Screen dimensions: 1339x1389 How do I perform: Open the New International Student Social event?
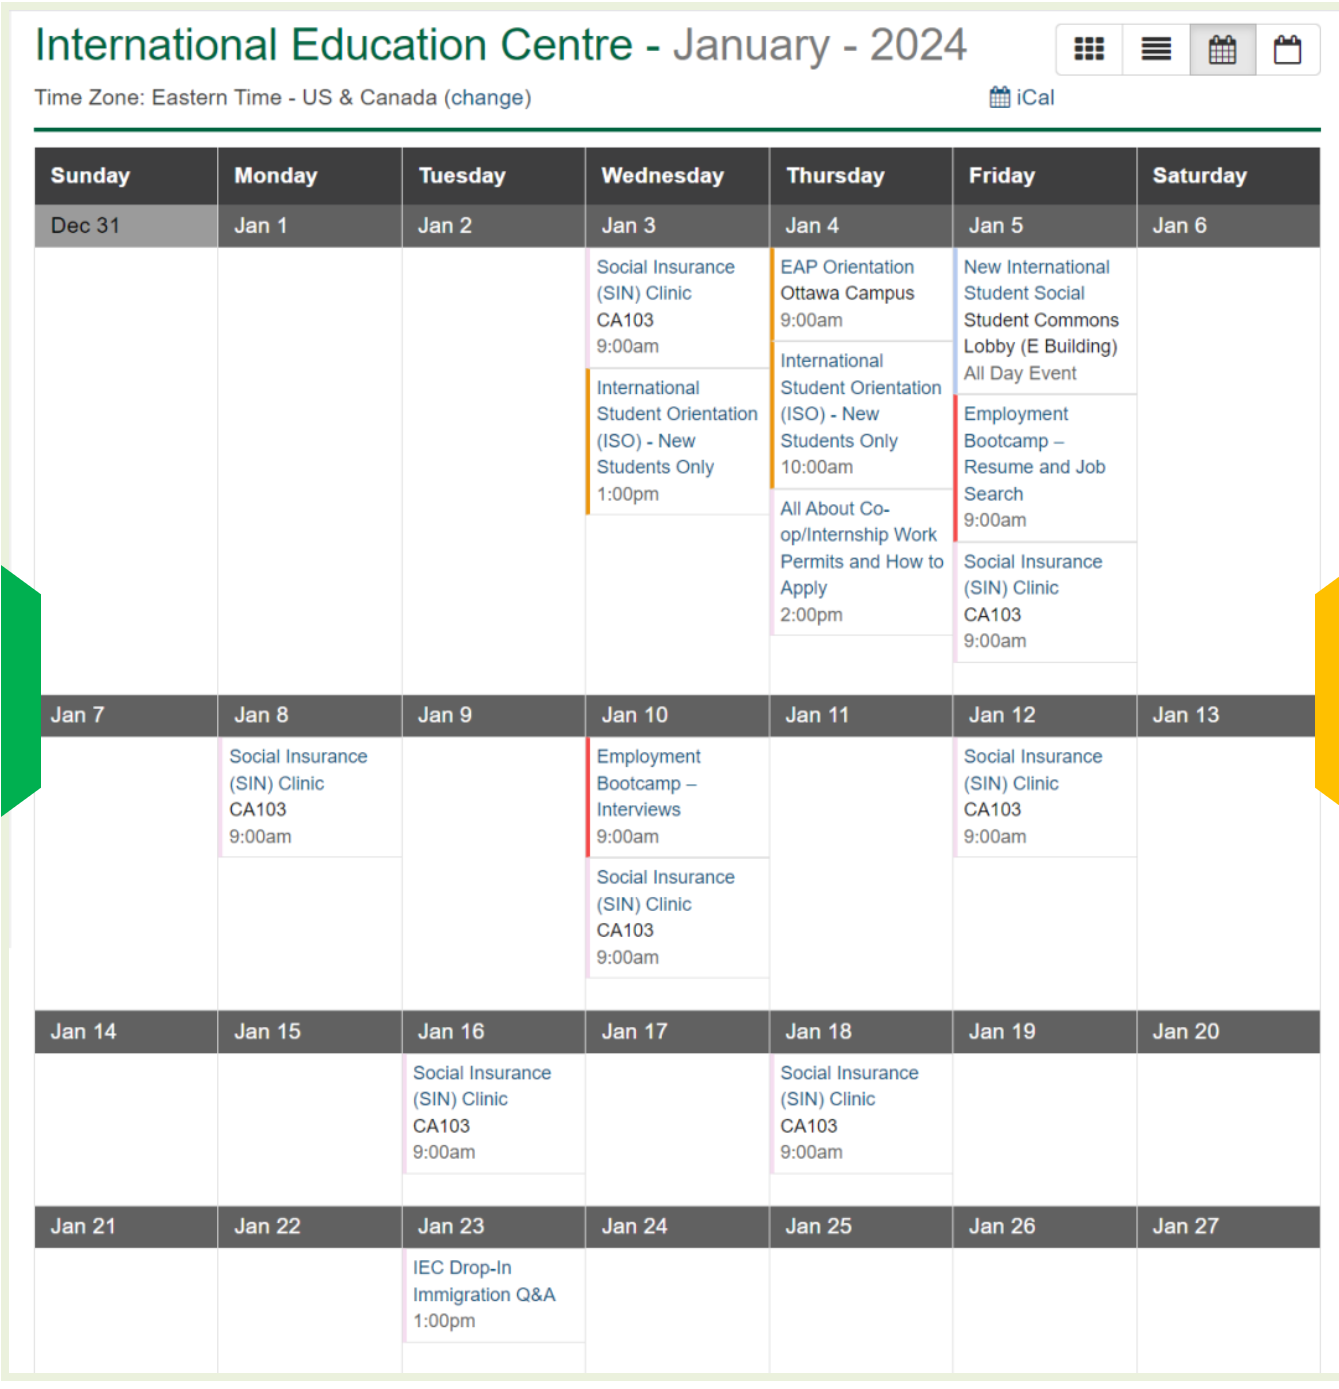[x=1035, y=280]
